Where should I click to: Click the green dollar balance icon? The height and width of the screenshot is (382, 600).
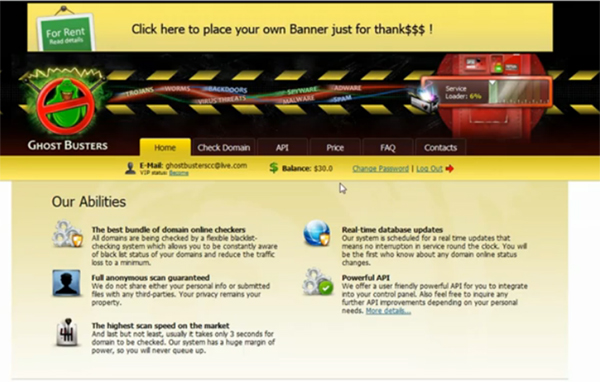tap(274, 168)
